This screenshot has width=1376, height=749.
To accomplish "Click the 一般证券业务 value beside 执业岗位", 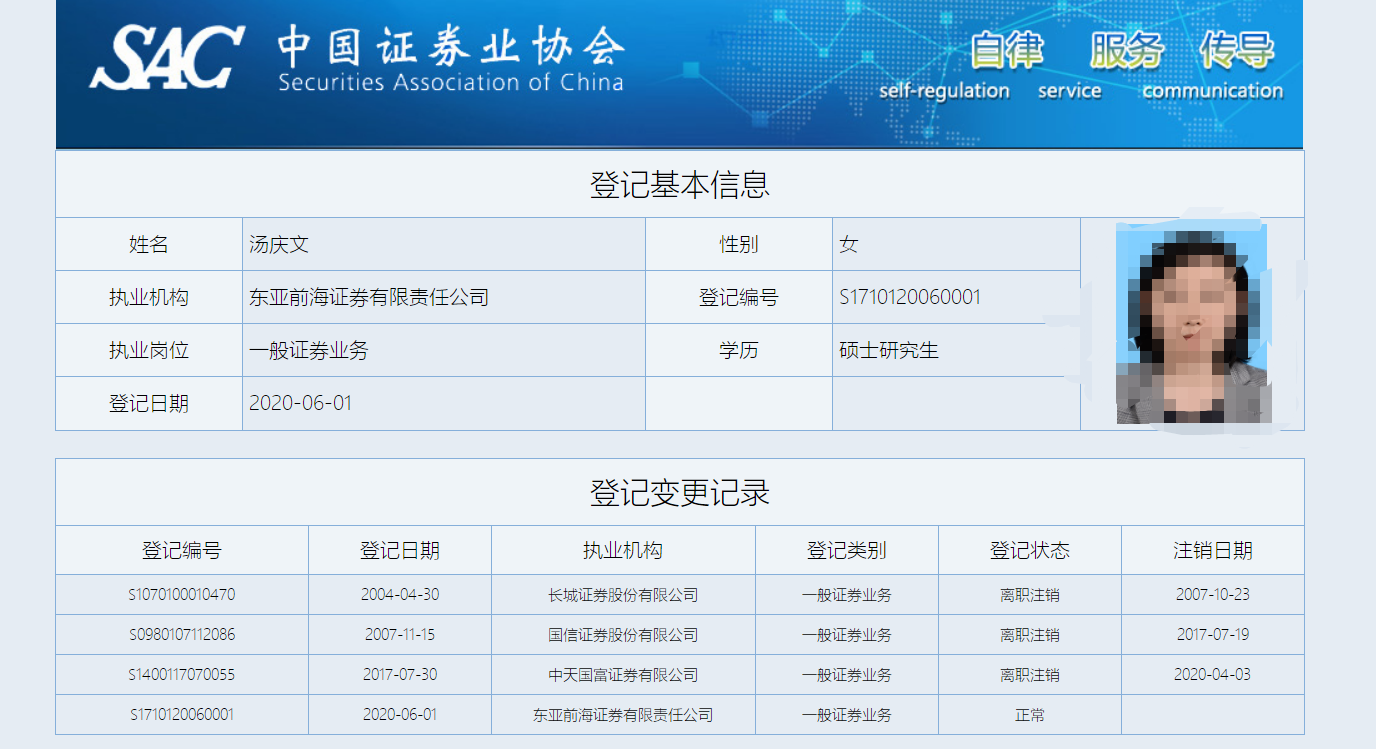I will point(309,351).
